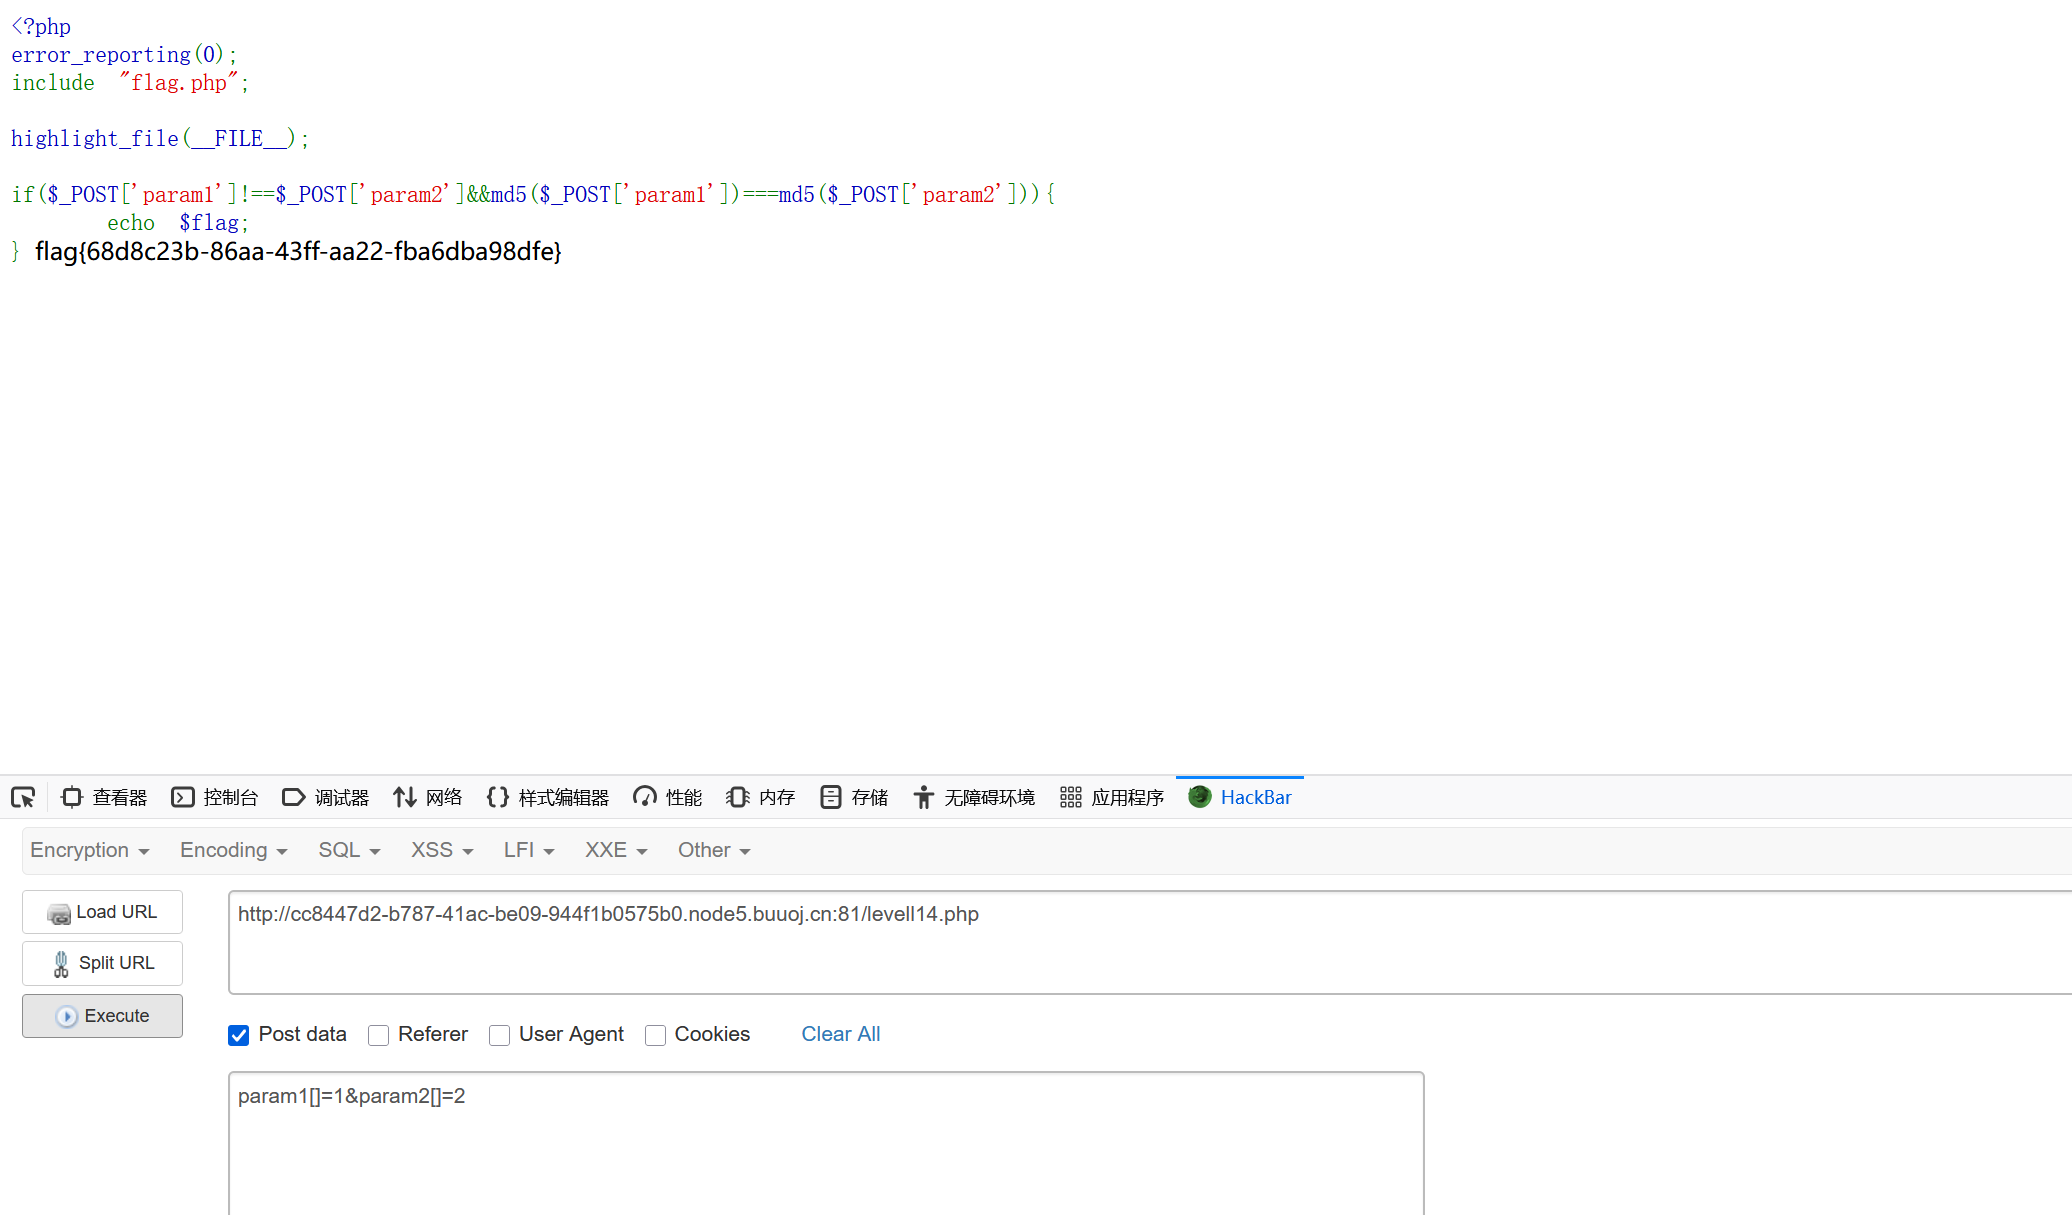Viewport: 2072px width, 1215px height.
Task: Enable the Cookies checkbox
Action: point(655,1035)
